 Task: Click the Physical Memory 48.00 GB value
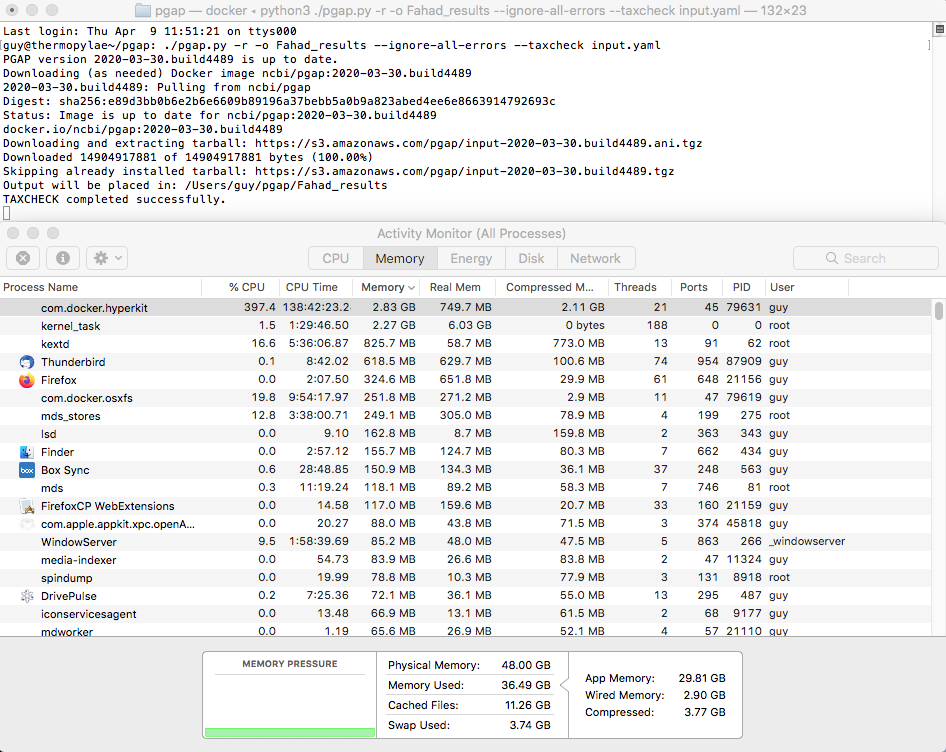coord(526,665)
